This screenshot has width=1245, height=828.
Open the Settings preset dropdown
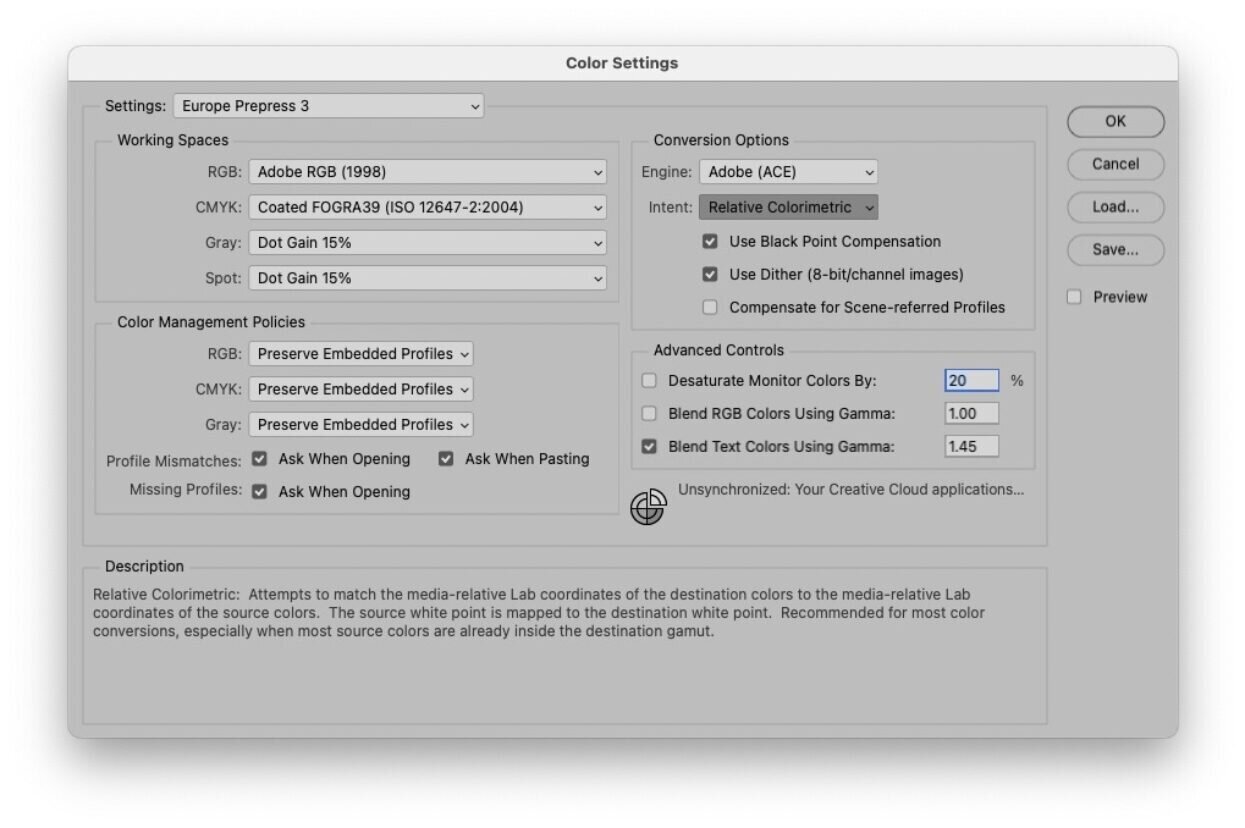coord(328,106)
